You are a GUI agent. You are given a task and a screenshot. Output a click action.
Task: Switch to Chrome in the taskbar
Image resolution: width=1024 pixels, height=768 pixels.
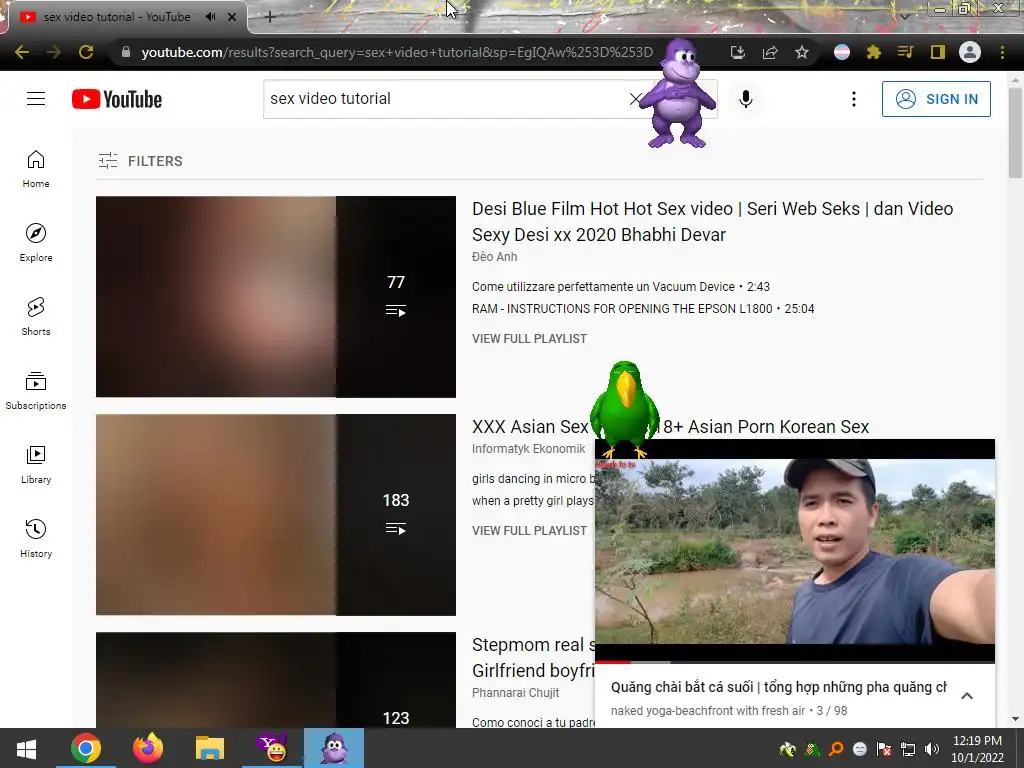86,748
